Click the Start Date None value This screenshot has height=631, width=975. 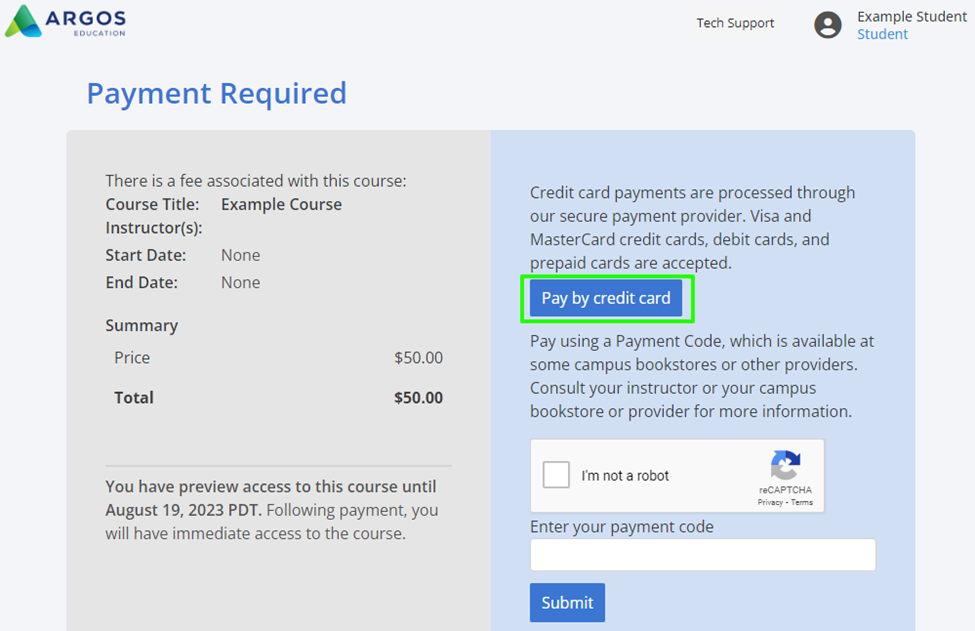click(241, 256)
